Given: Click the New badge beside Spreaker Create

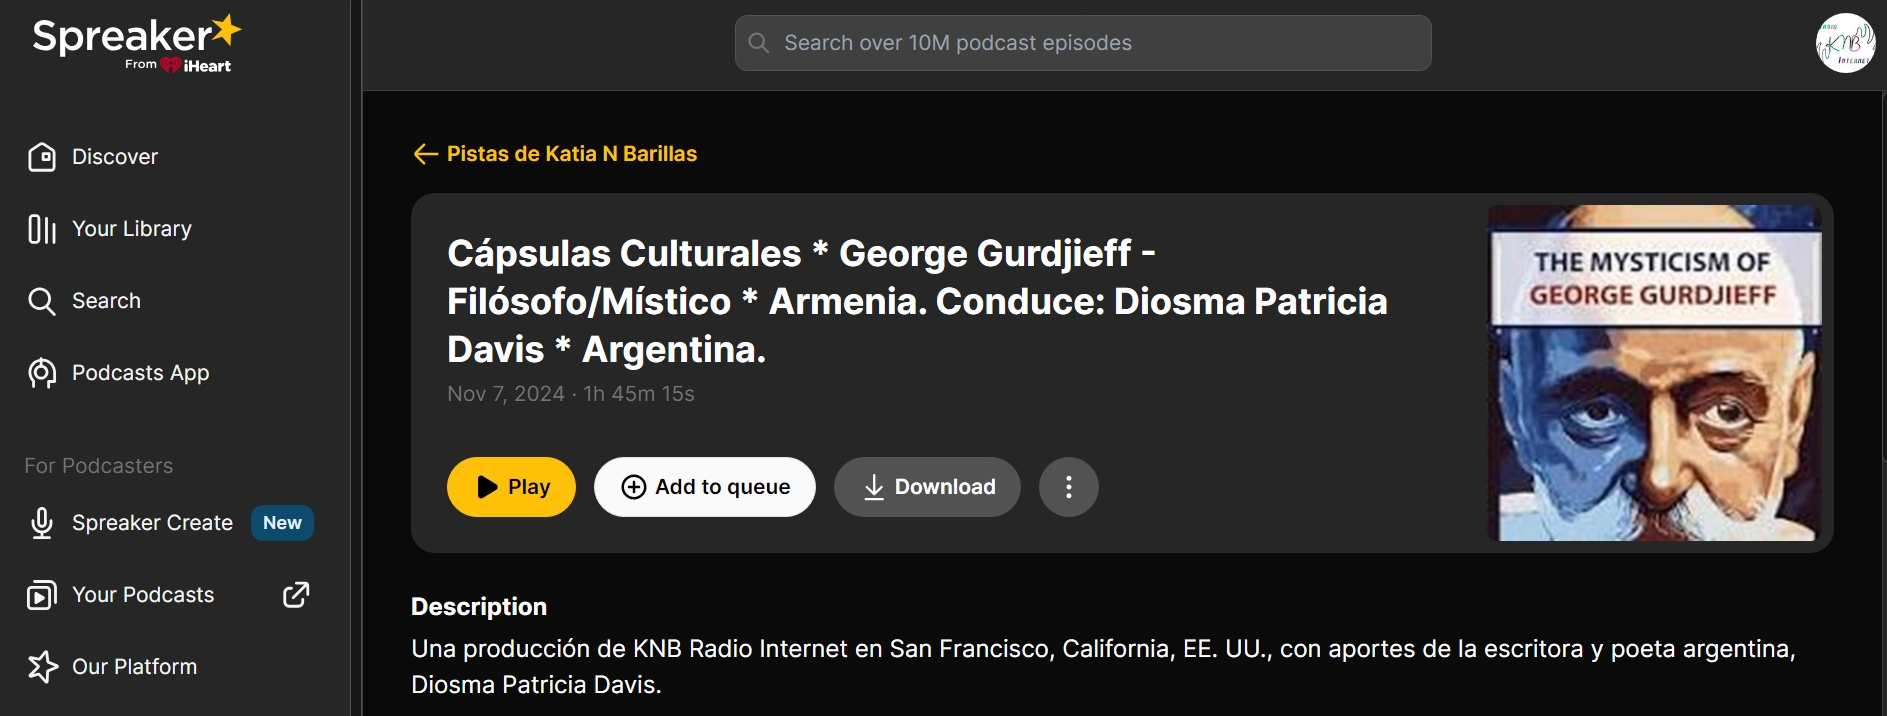Looking at the screenshot, I should (x=282, y=523).
